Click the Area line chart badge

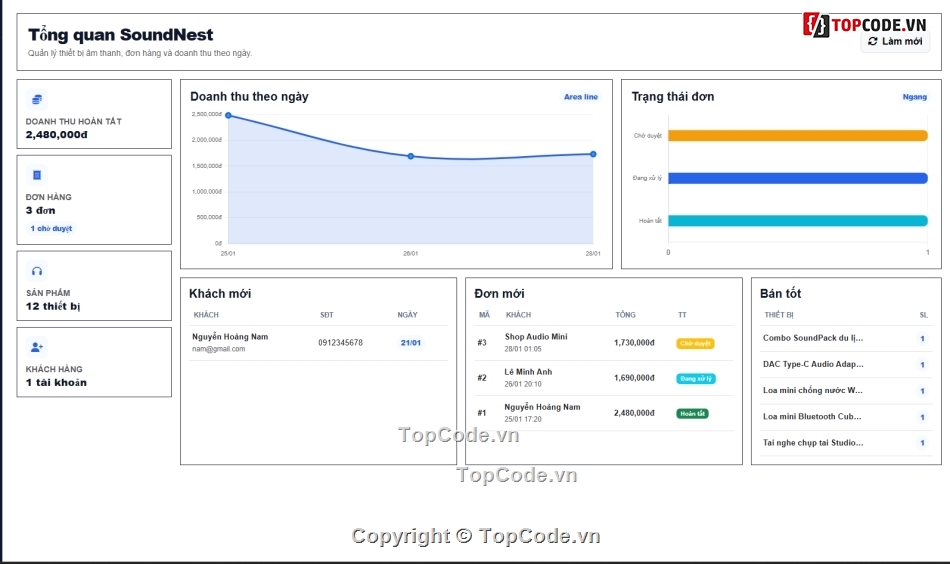[580, 97]
